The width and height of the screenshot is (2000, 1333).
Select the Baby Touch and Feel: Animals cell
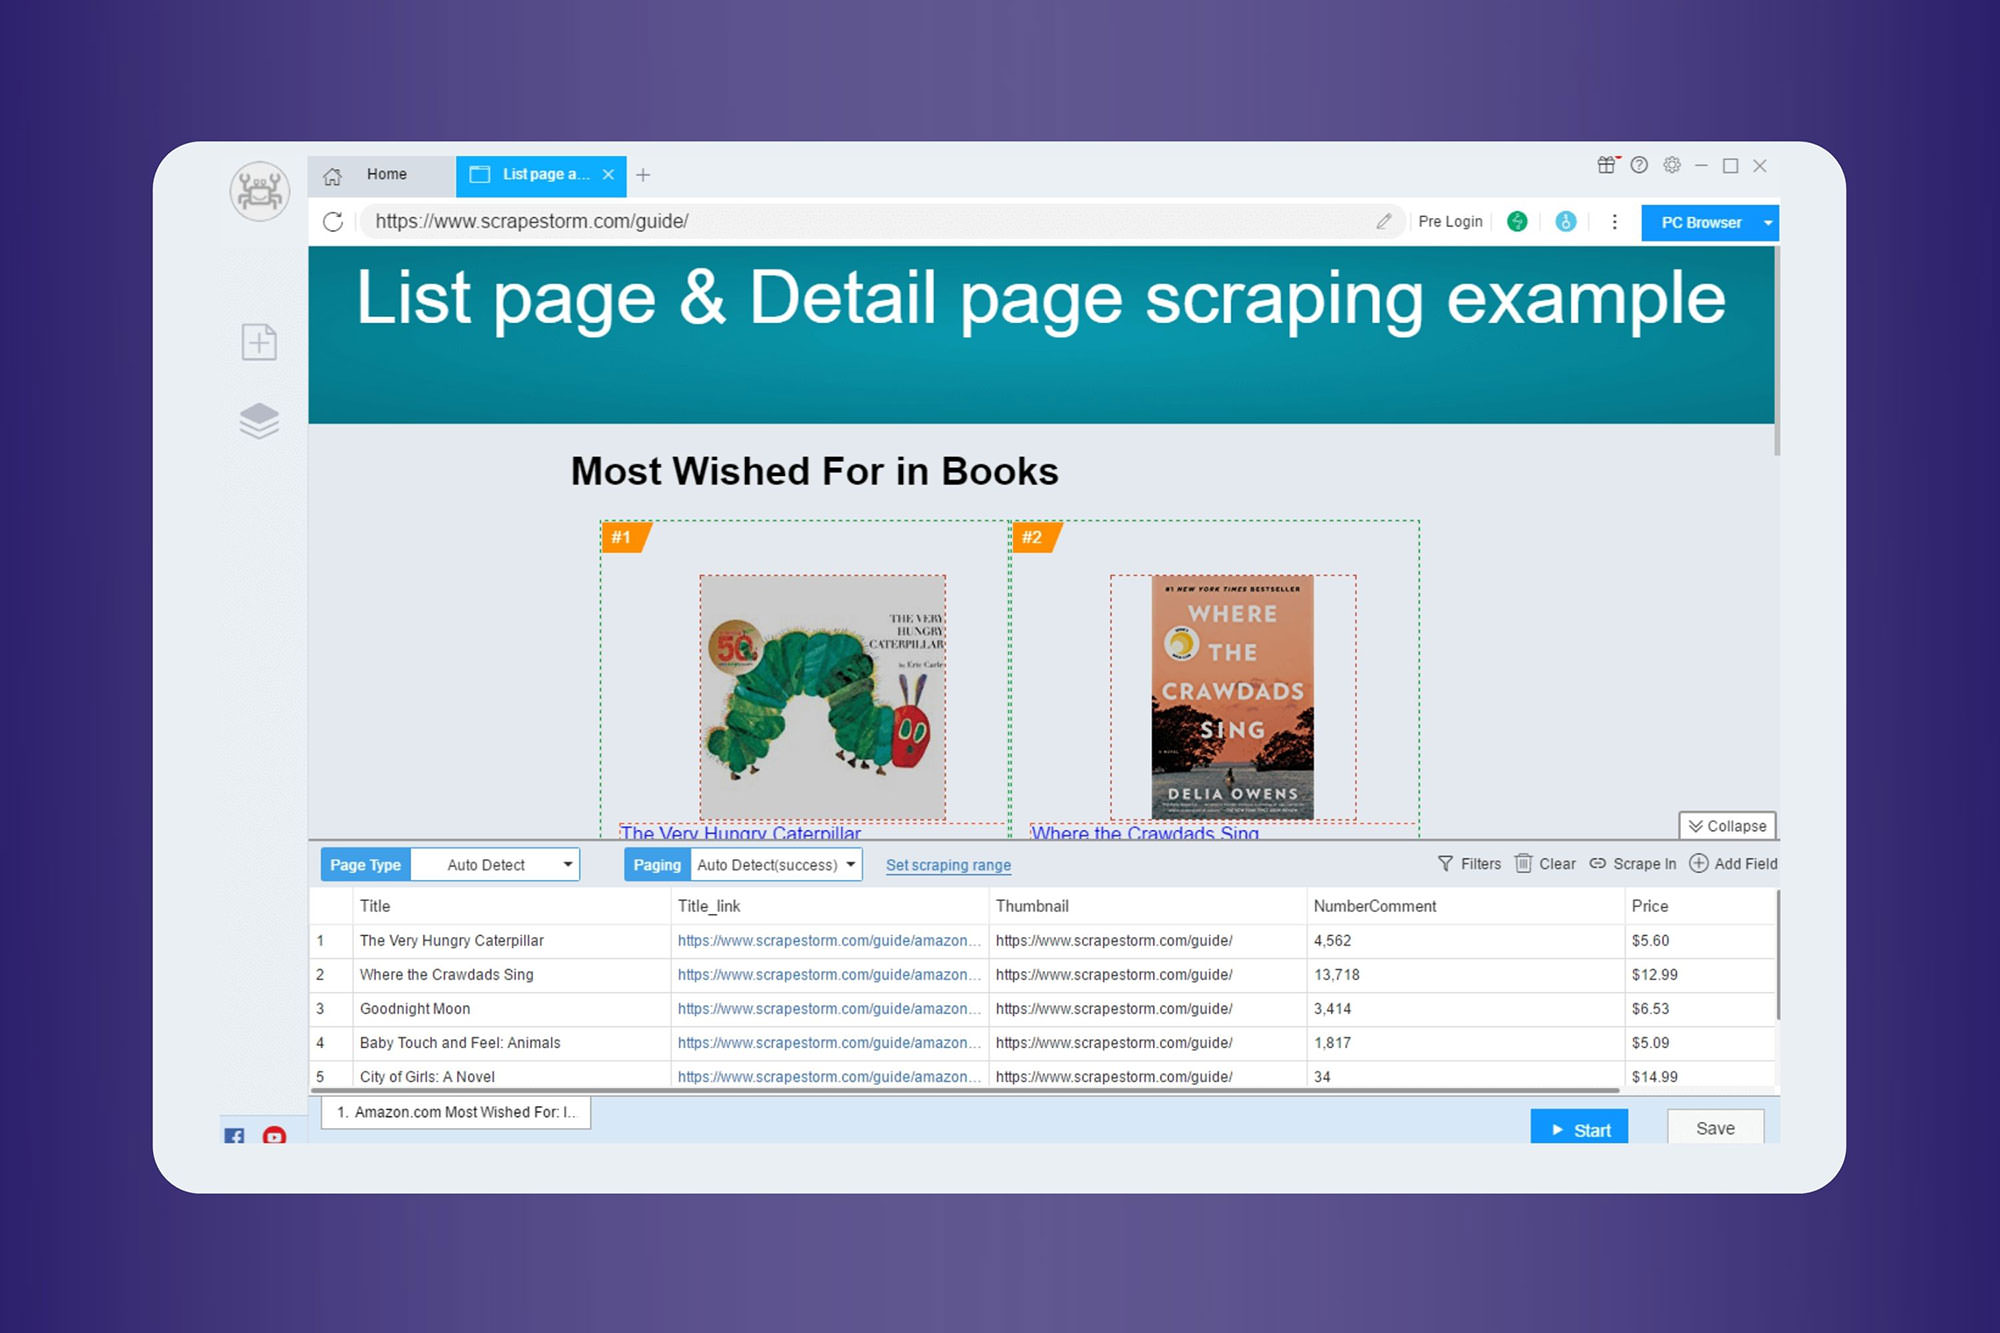point(510,1043)
